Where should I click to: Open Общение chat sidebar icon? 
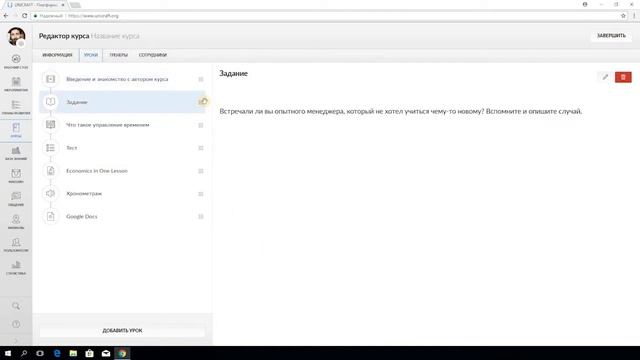point(16,199)
